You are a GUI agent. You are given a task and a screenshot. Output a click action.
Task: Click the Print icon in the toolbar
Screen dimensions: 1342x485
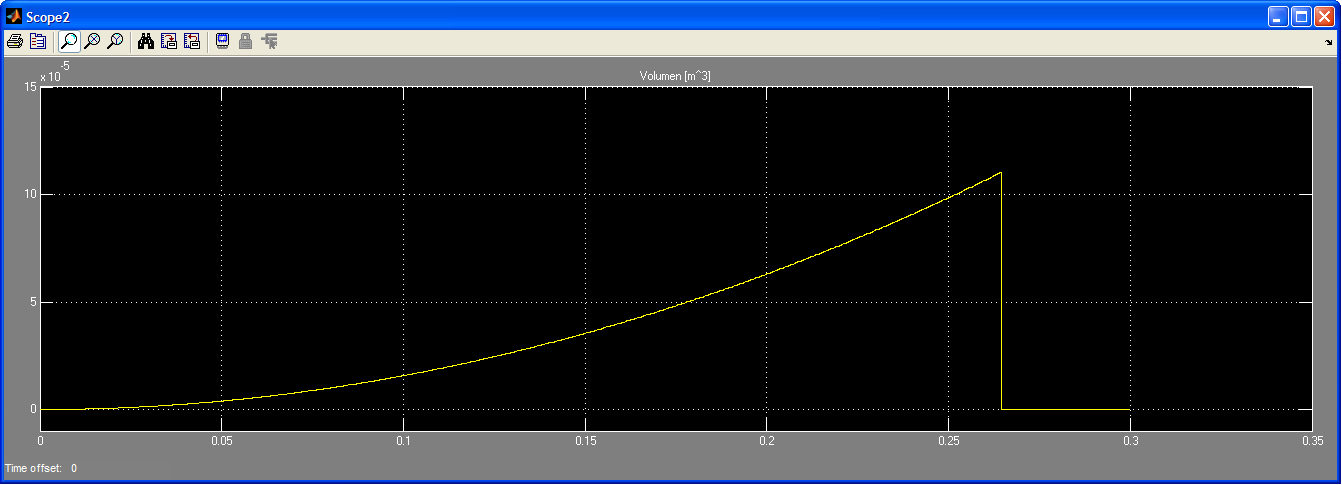coord(15,41)
